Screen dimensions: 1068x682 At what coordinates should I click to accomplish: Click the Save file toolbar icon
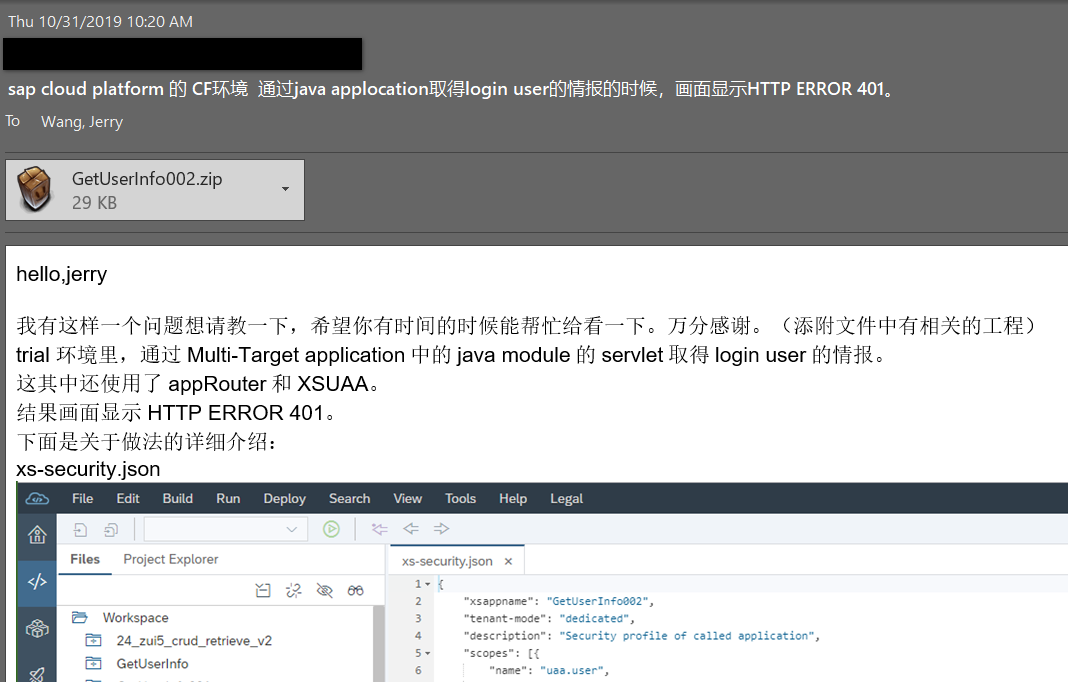pos(80,529)
